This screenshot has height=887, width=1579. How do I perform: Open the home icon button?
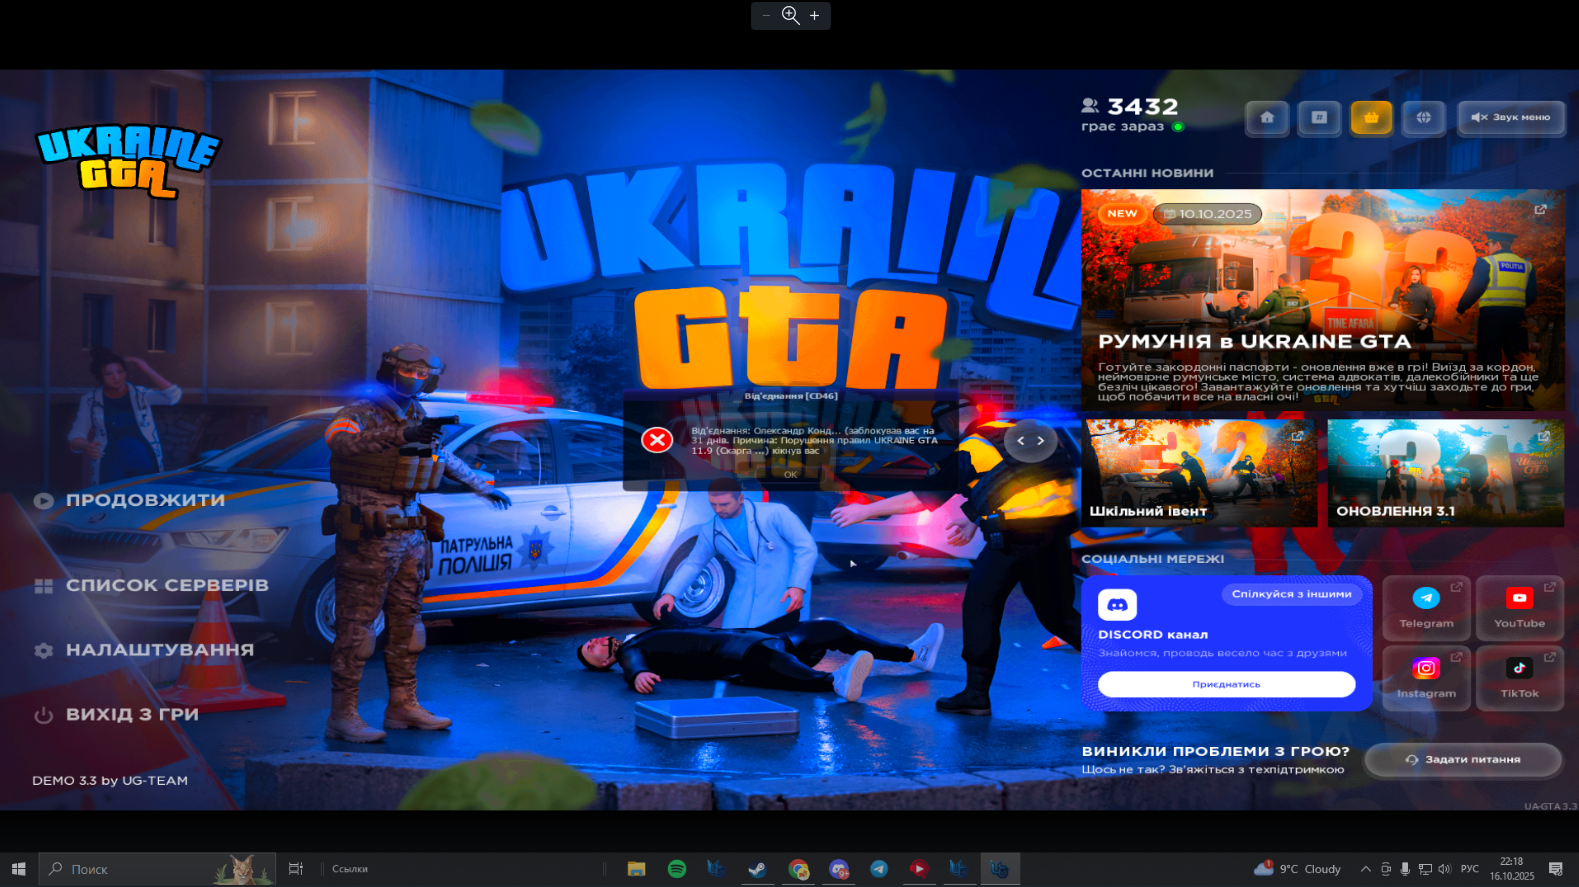pos(1267,118)
